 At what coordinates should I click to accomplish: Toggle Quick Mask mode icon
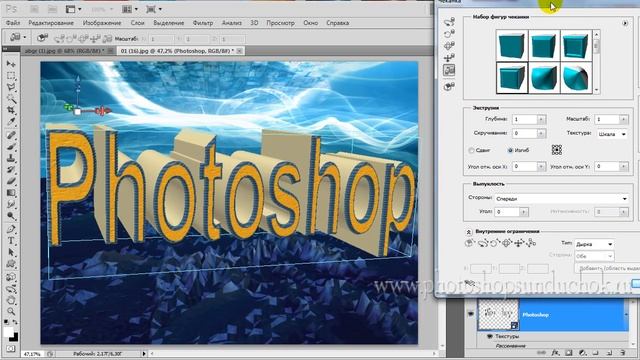(11, 349)
